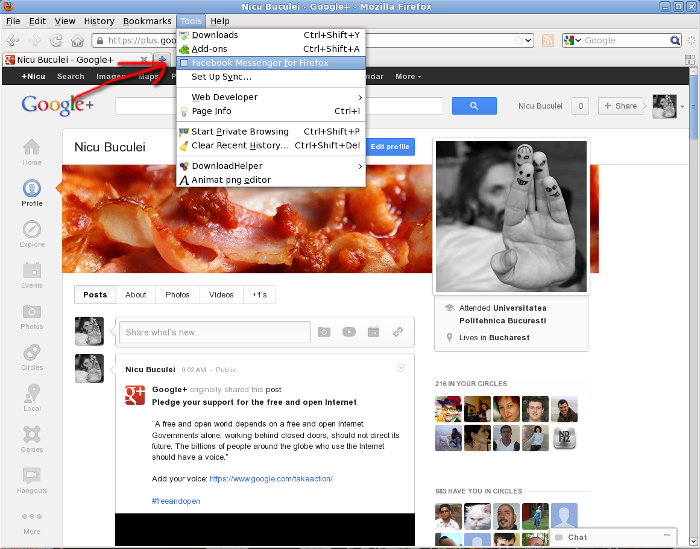This screenshot has width=700, height=549.
Task: Select Set Up Sync menu entry
Action: coord(271,77)
